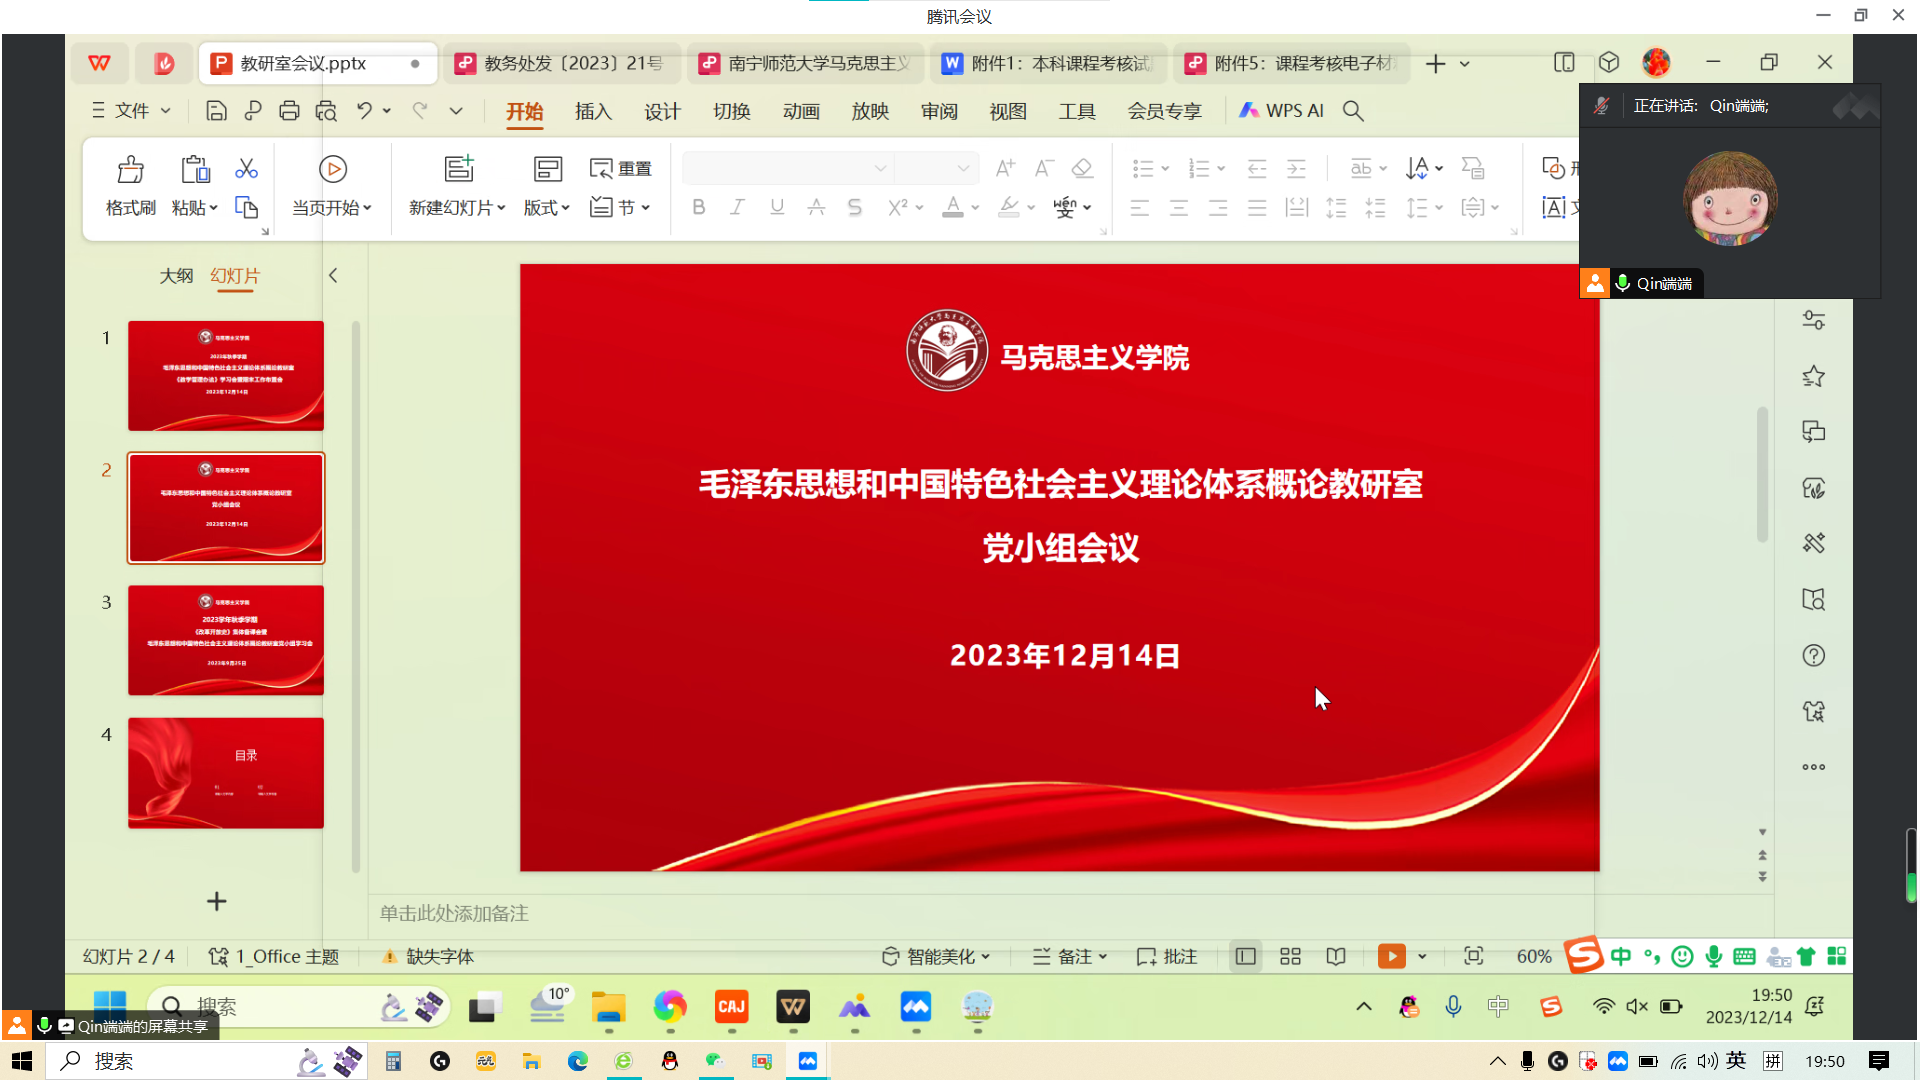Toggle Bold formatting
This screenshot has width=1920, height=1080.
coord(699,207)
